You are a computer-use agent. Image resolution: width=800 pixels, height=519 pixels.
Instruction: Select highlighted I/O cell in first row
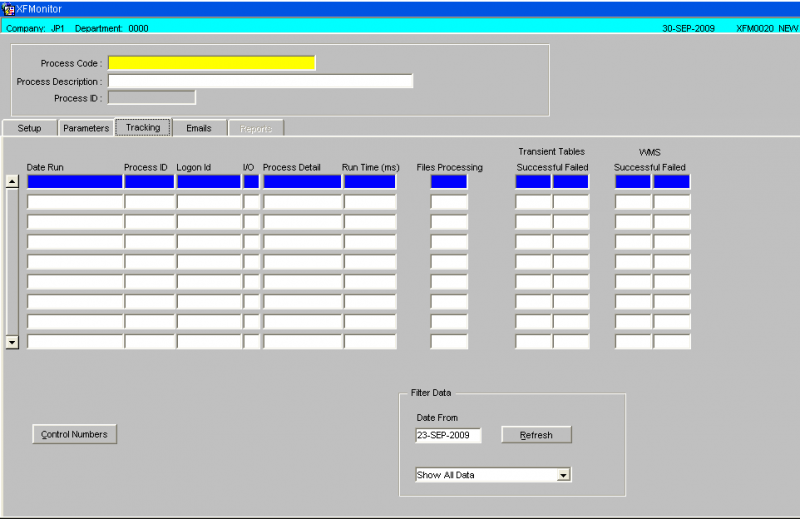251,182
